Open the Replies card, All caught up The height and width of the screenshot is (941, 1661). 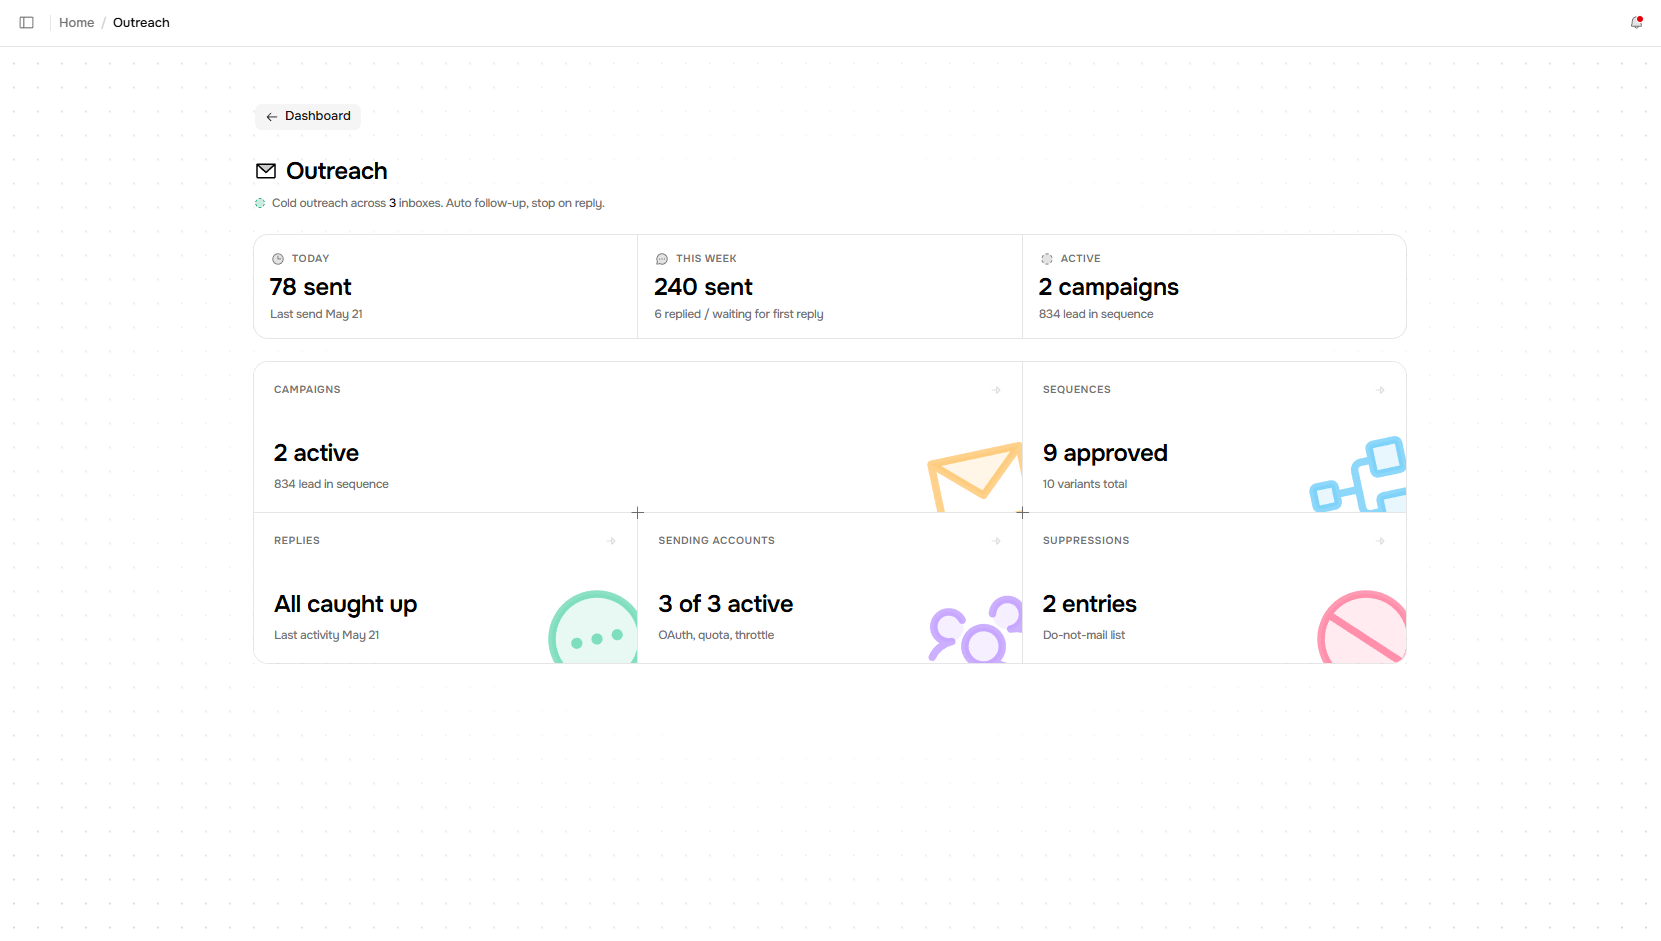pyautogui.click(x=446, y=588)
